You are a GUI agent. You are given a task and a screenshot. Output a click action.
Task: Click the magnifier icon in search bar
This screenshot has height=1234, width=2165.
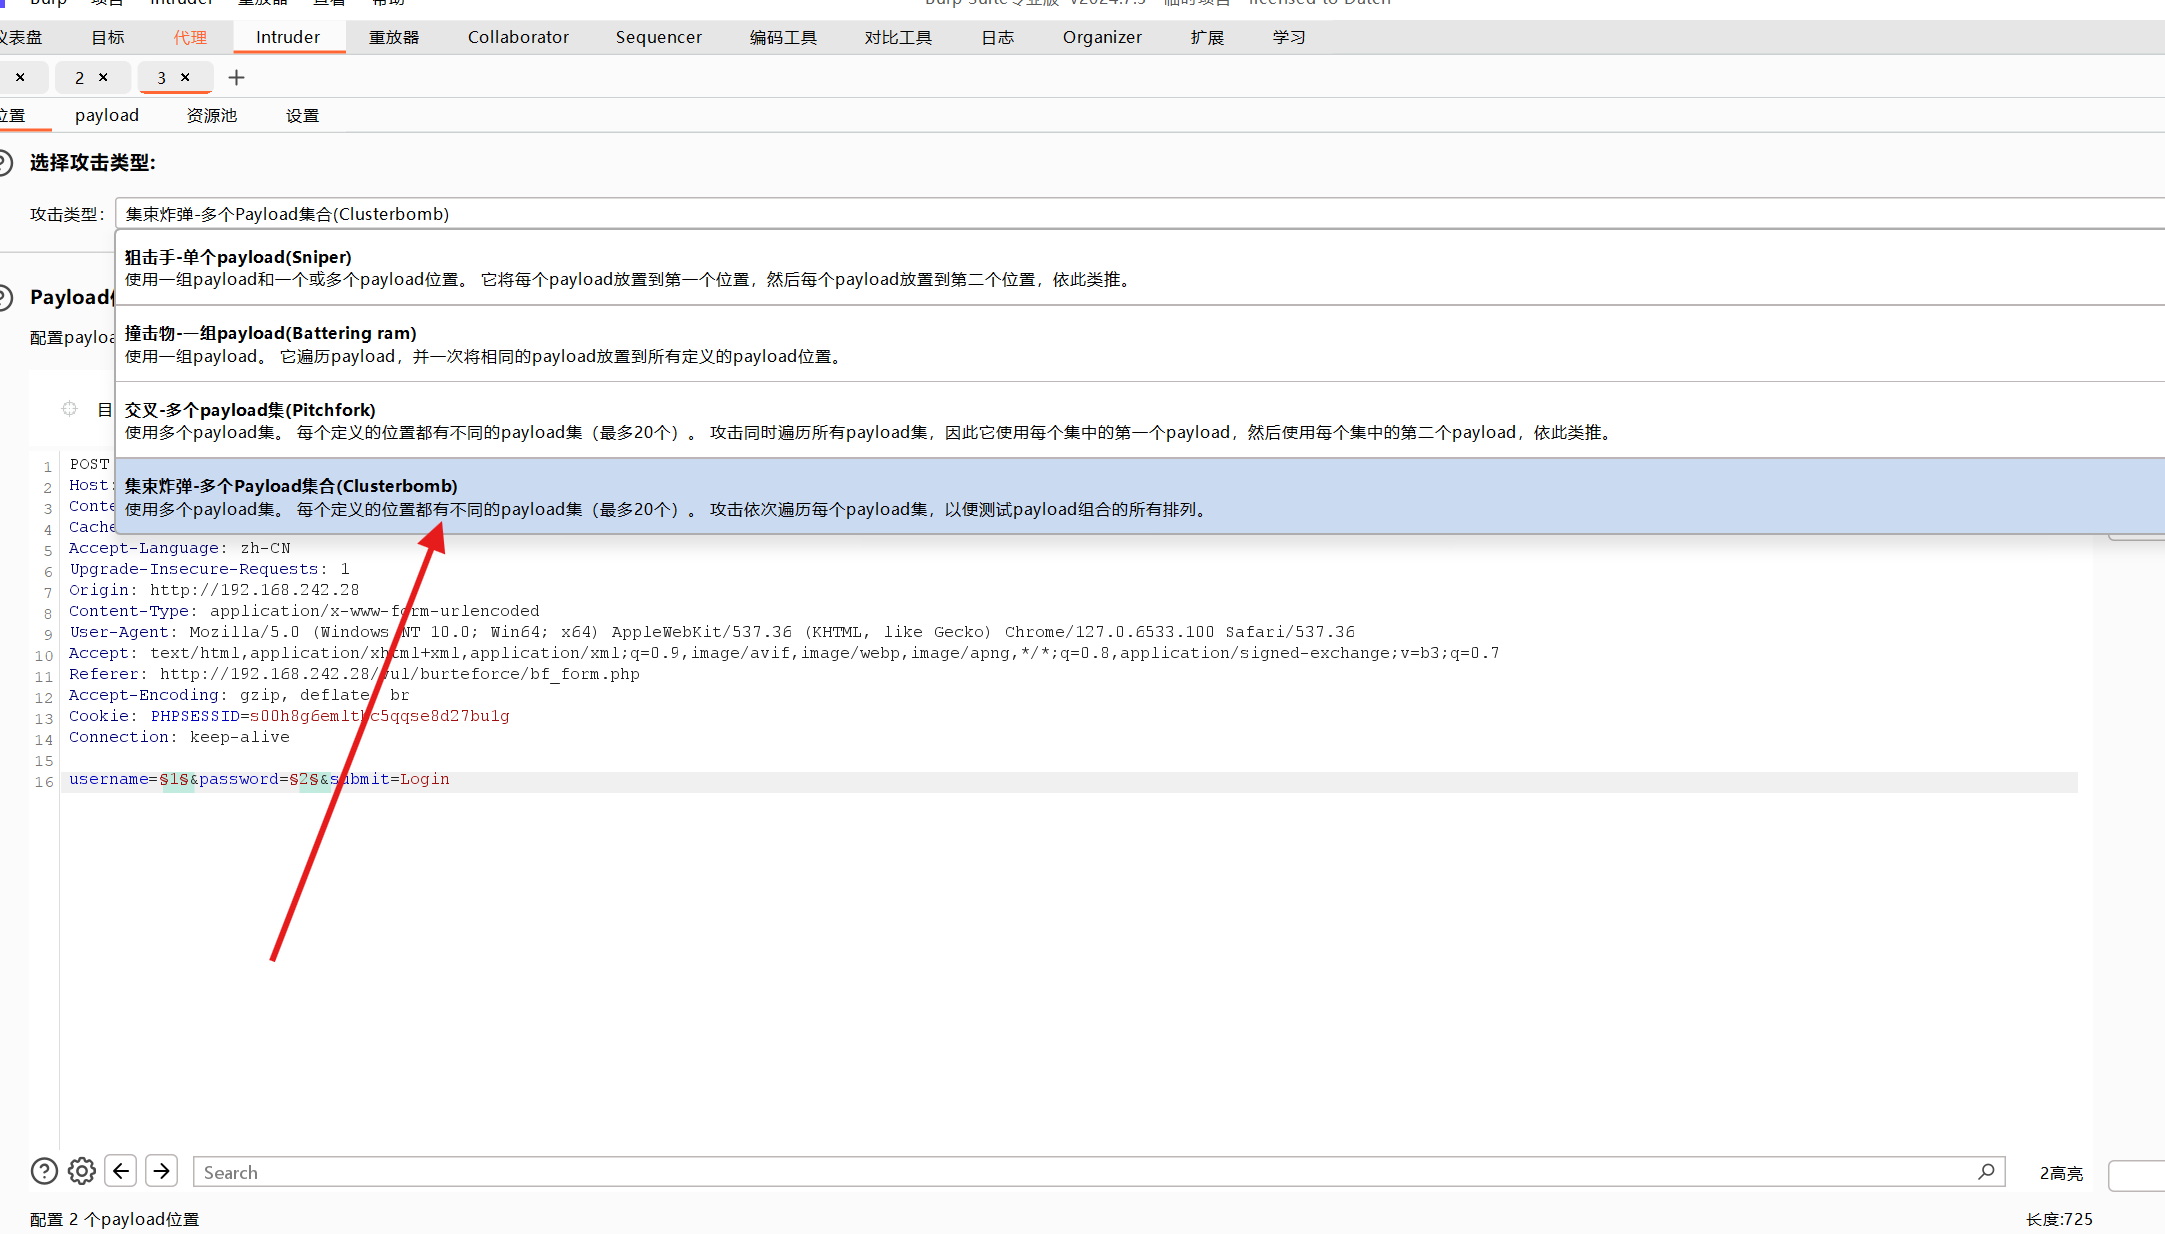click(x=1986, y=1171)
